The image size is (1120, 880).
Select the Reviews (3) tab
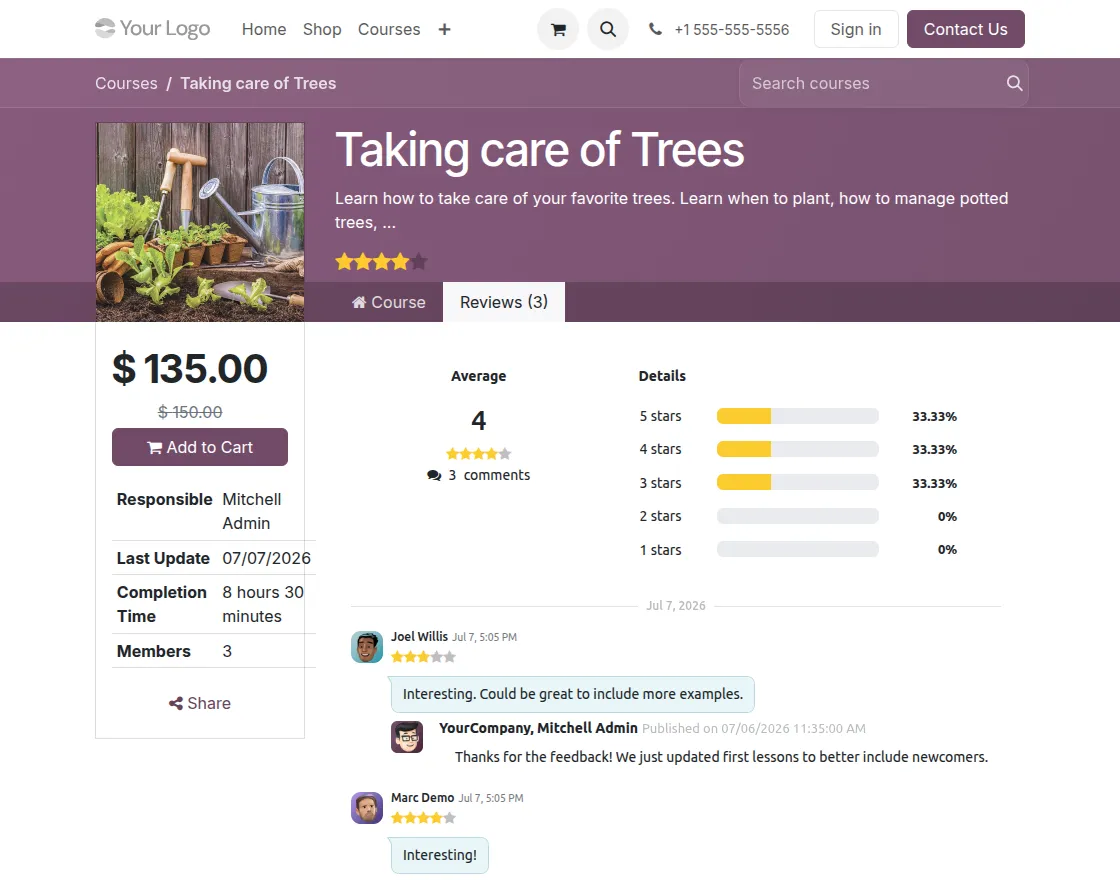click(504, 302)
